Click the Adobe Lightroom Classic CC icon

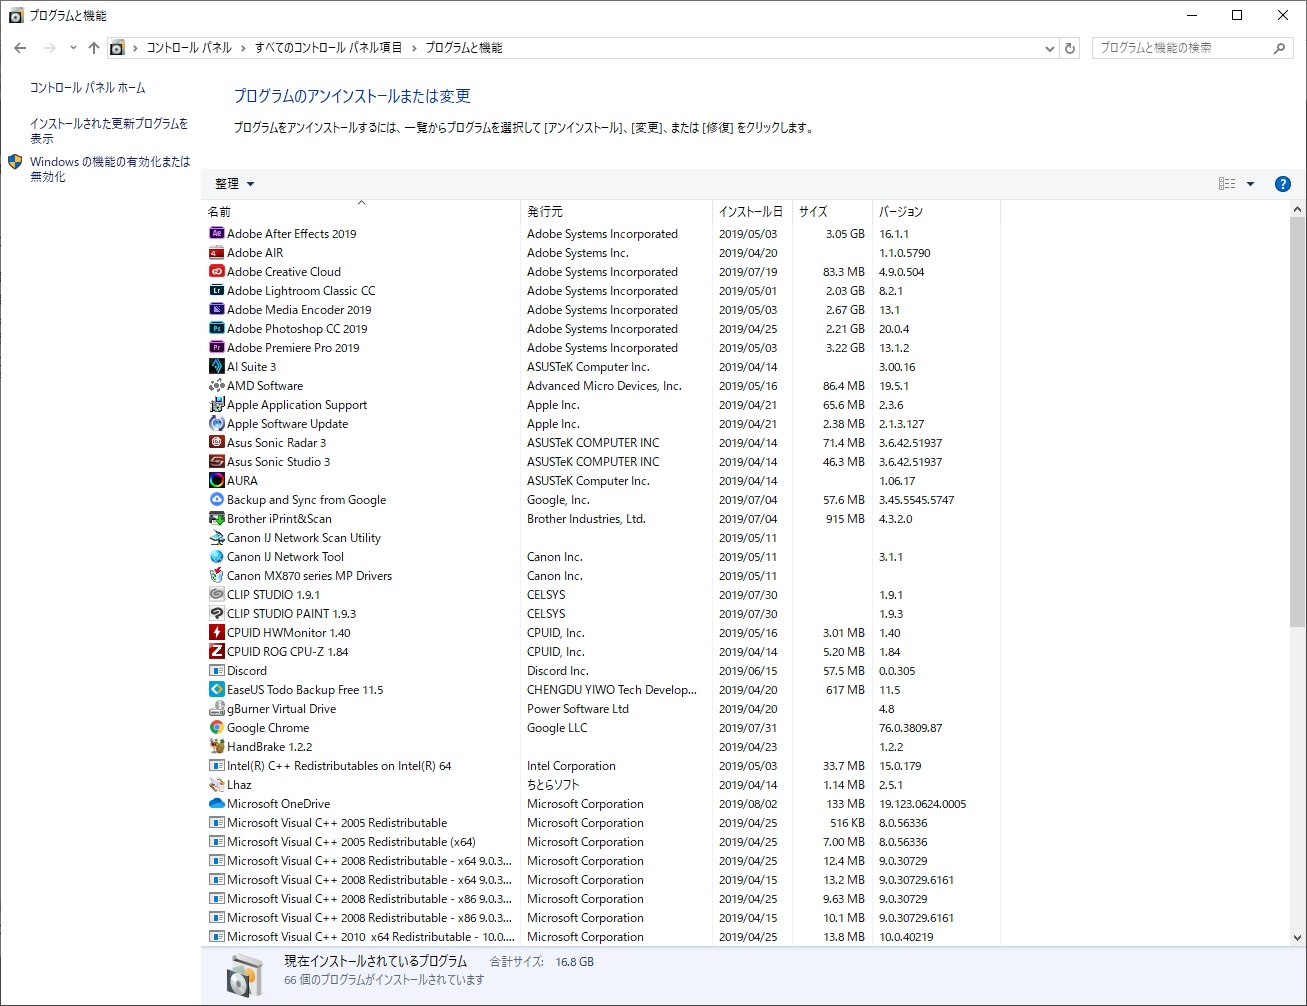tap(216, 291)
